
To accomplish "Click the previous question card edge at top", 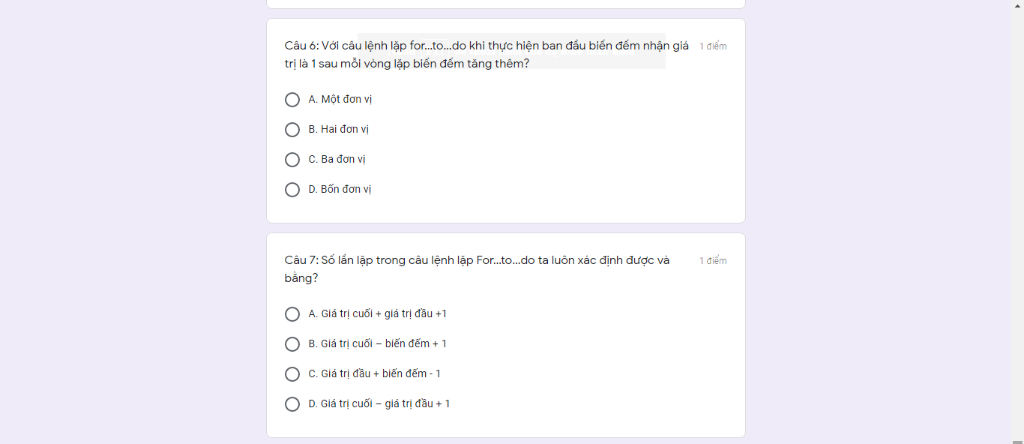I will click(505, 4).
